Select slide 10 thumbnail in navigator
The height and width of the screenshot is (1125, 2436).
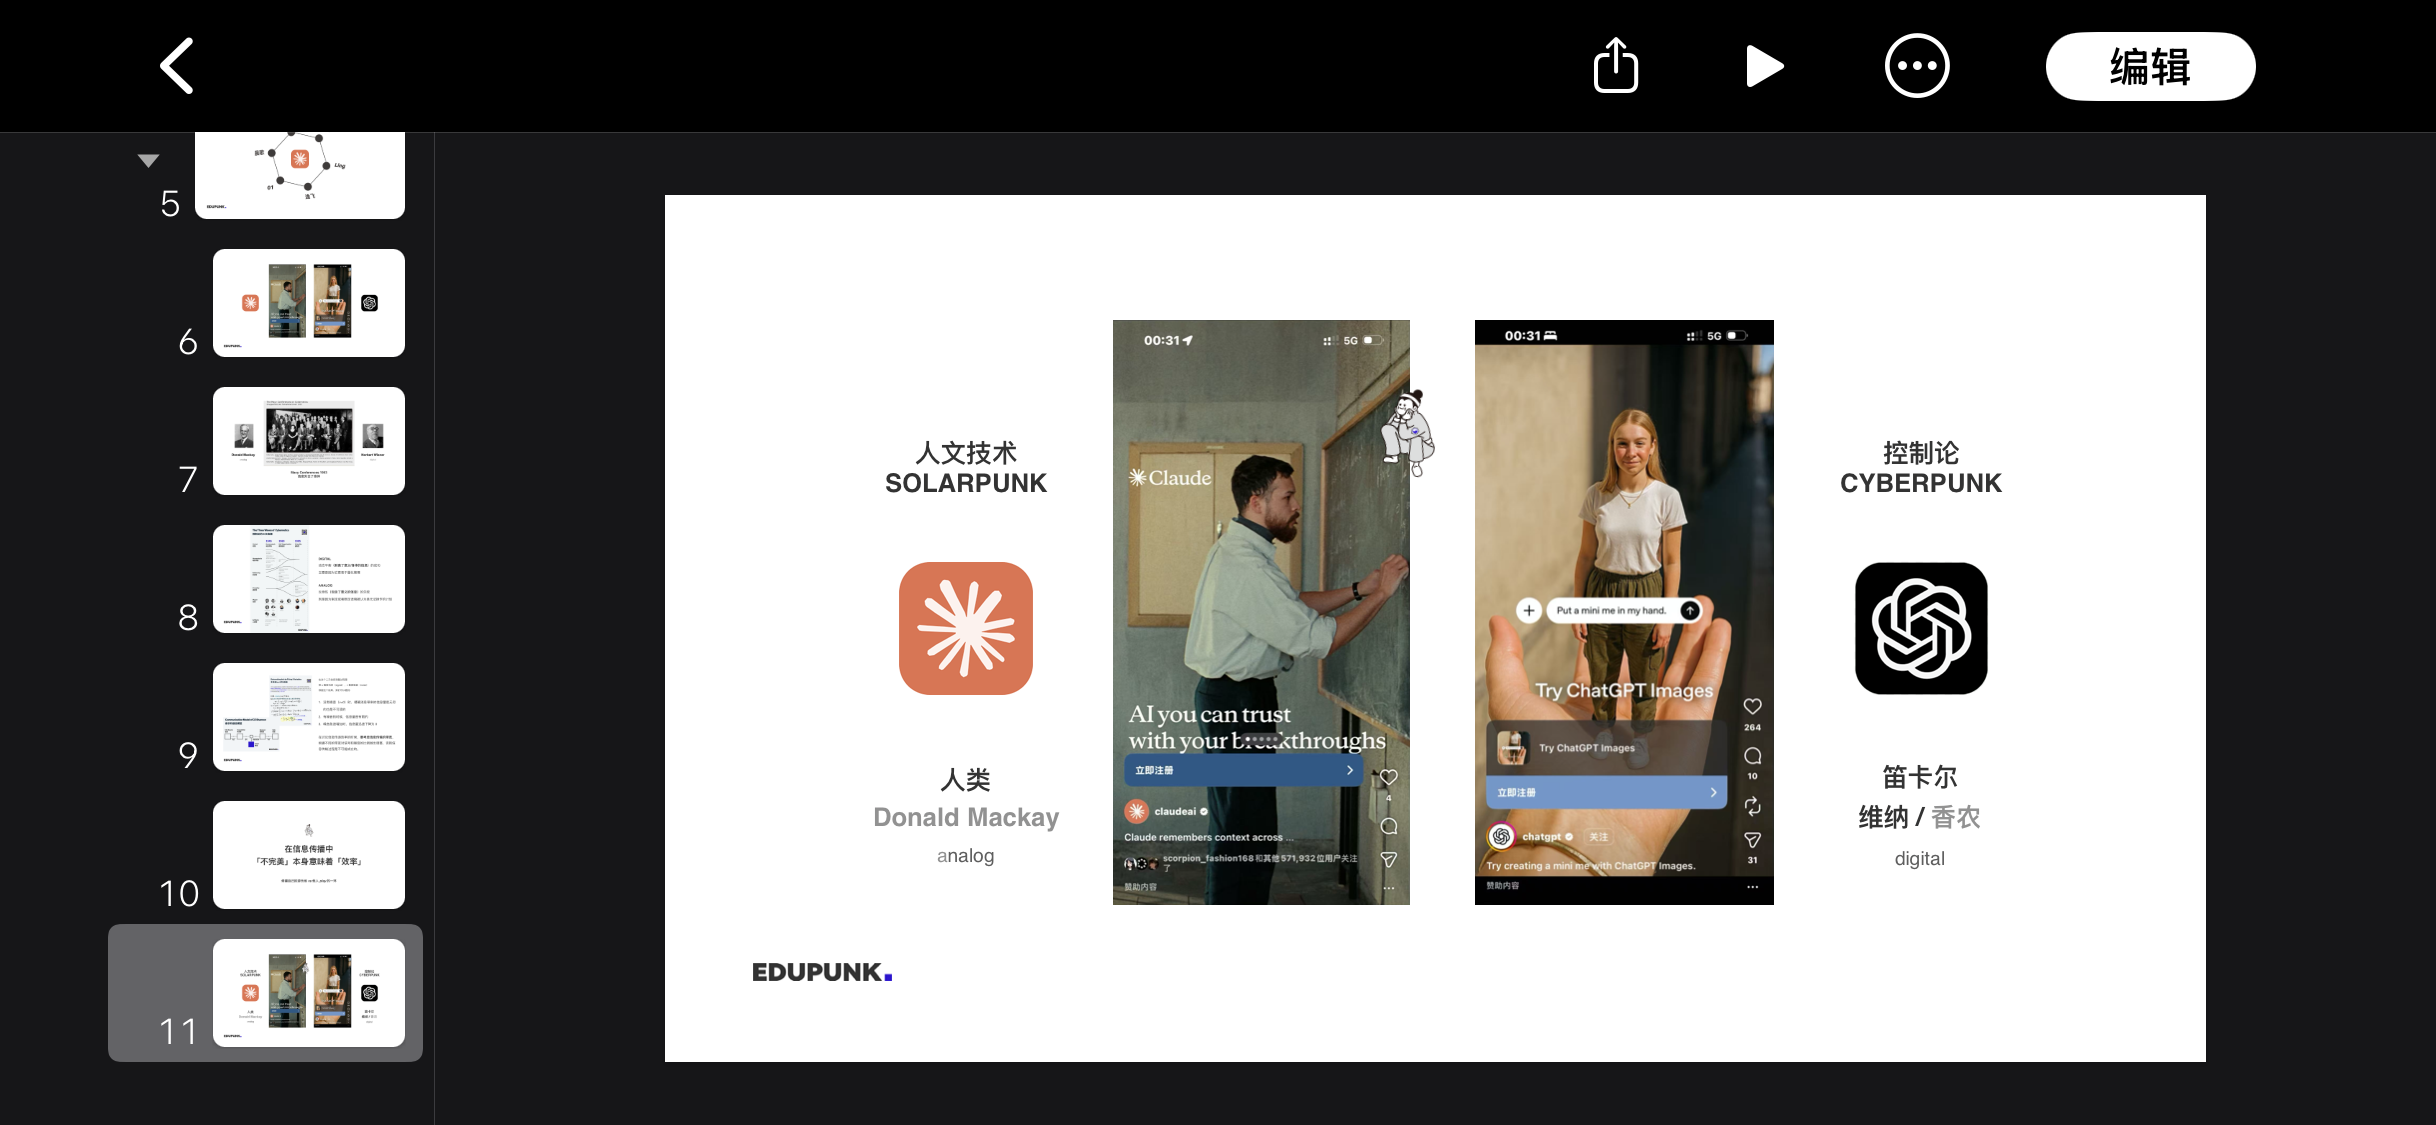pos(309,854)
